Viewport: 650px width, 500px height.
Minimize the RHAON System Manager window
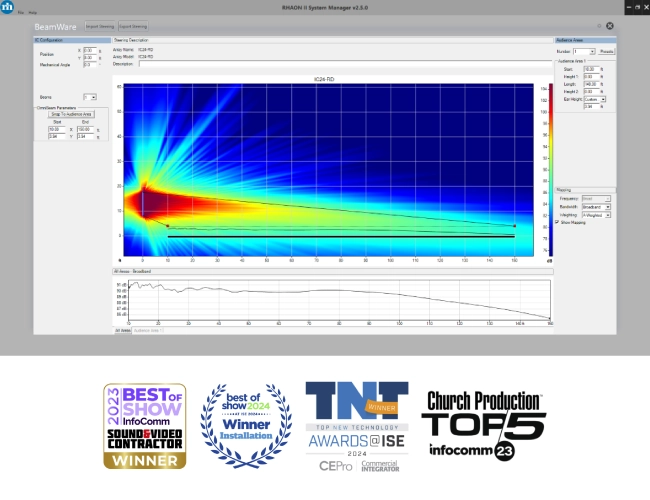[x=628, y=6]
